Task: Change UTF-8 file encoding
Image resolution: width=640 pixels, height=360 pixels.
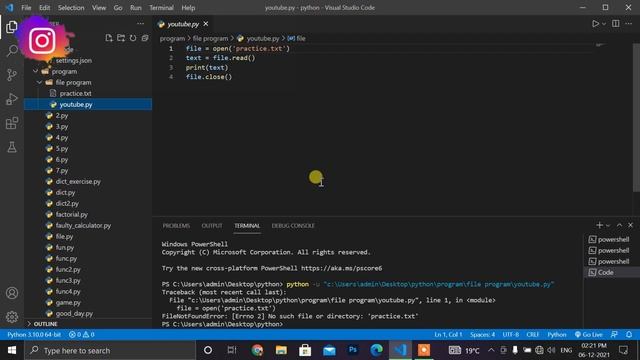Action: point(511,335)
